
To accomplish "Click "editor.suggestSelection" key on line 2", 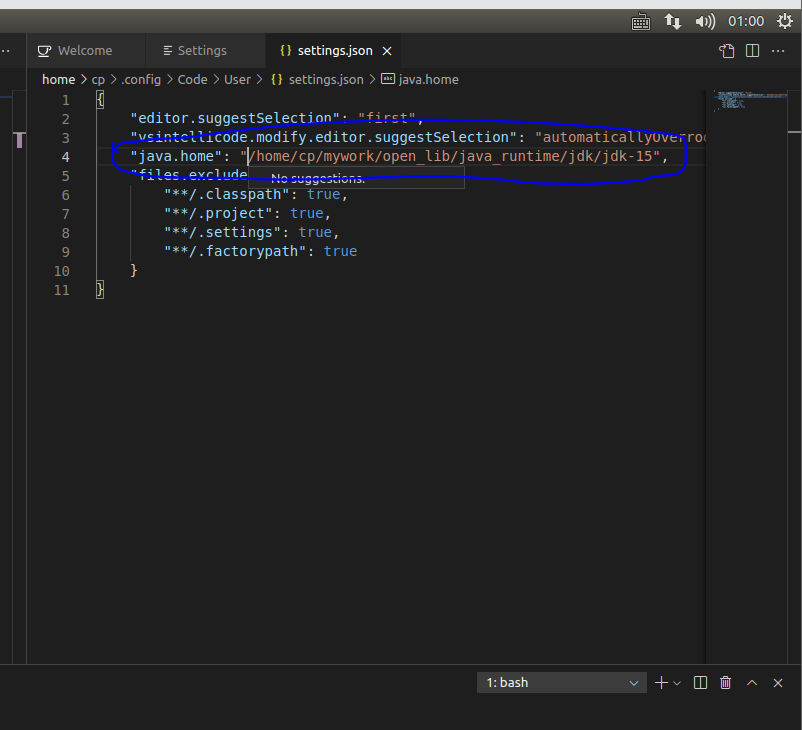I will pyautogui.click(x=235, y=118).
